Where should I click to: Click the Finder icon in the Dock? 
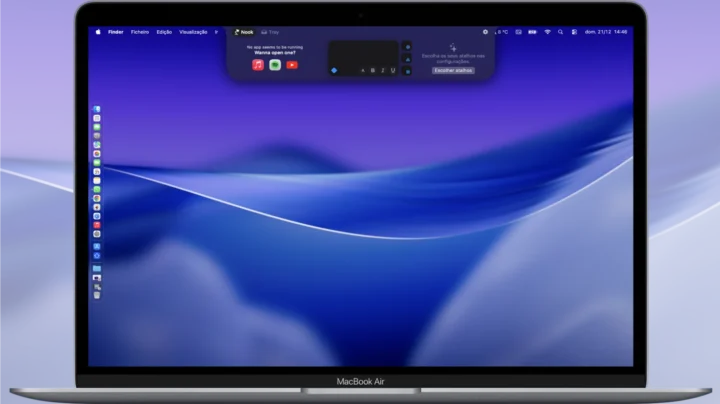(97, 109)
